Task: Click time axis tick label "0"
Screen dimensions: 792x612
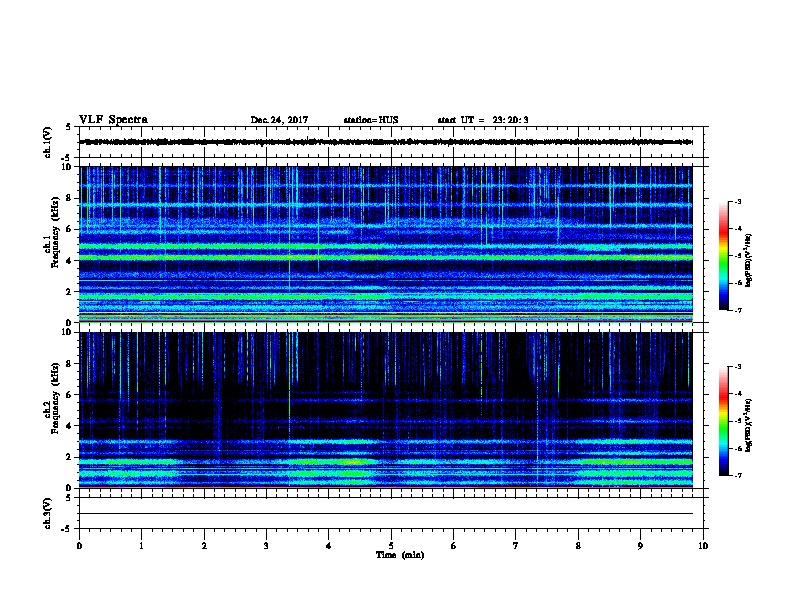Action: click(x=79, y=546)
